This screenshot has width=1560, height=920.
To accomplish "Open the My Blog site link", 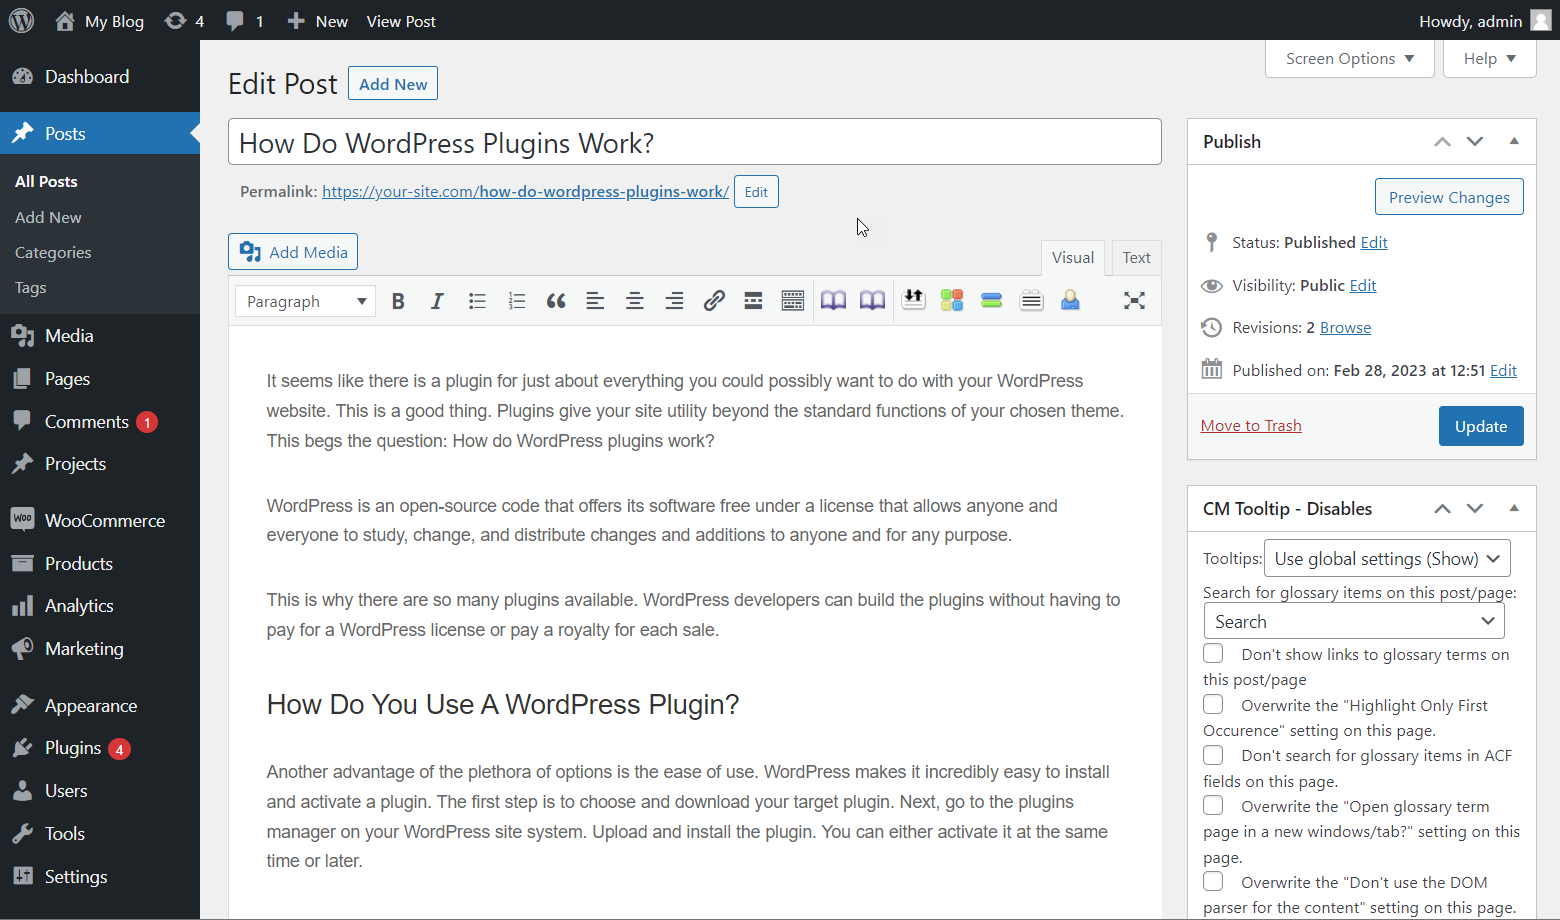I will coord(99,21).
